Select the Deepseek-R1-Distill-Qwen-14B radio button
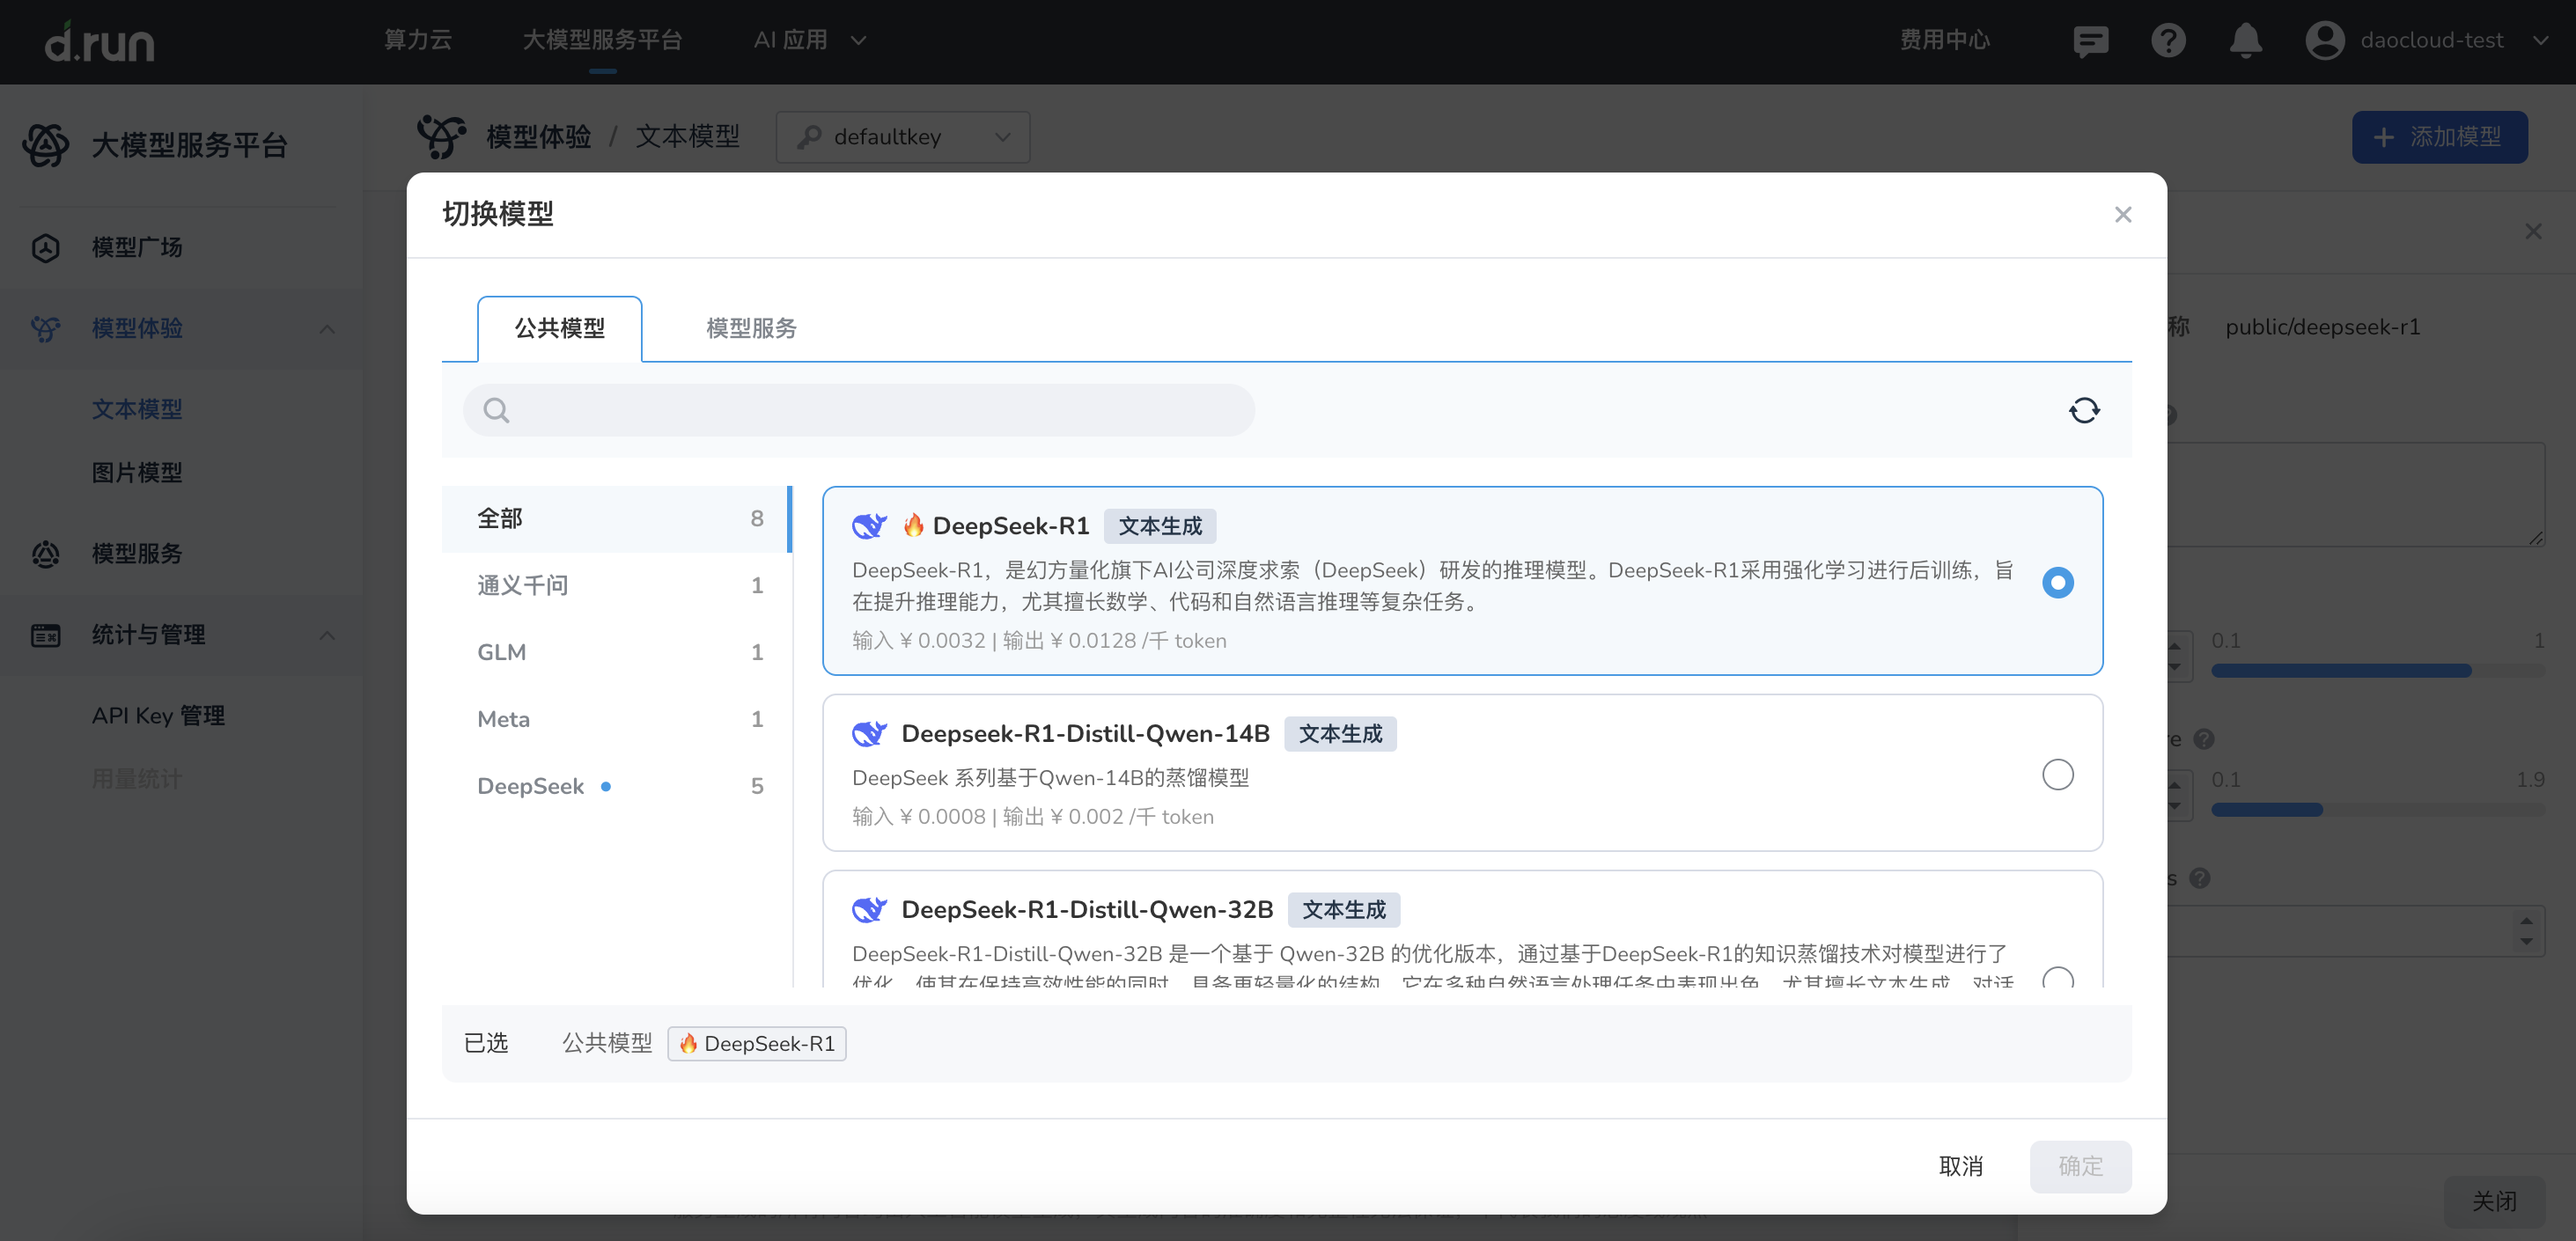Image resolution: width=2576 pixels, height=1241 pixels. tap(2057, 774)
